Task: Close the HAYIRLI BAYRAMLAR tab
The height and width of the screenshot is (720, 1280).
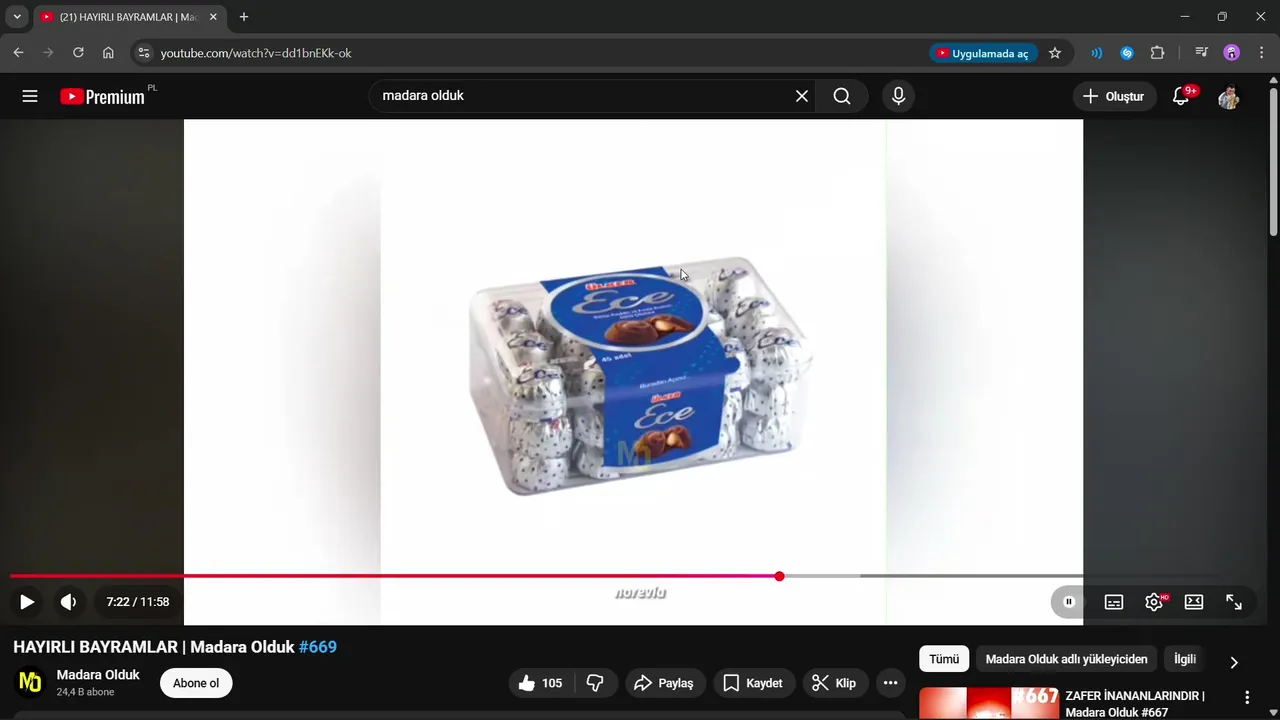Action: click(x=213, y=17)
